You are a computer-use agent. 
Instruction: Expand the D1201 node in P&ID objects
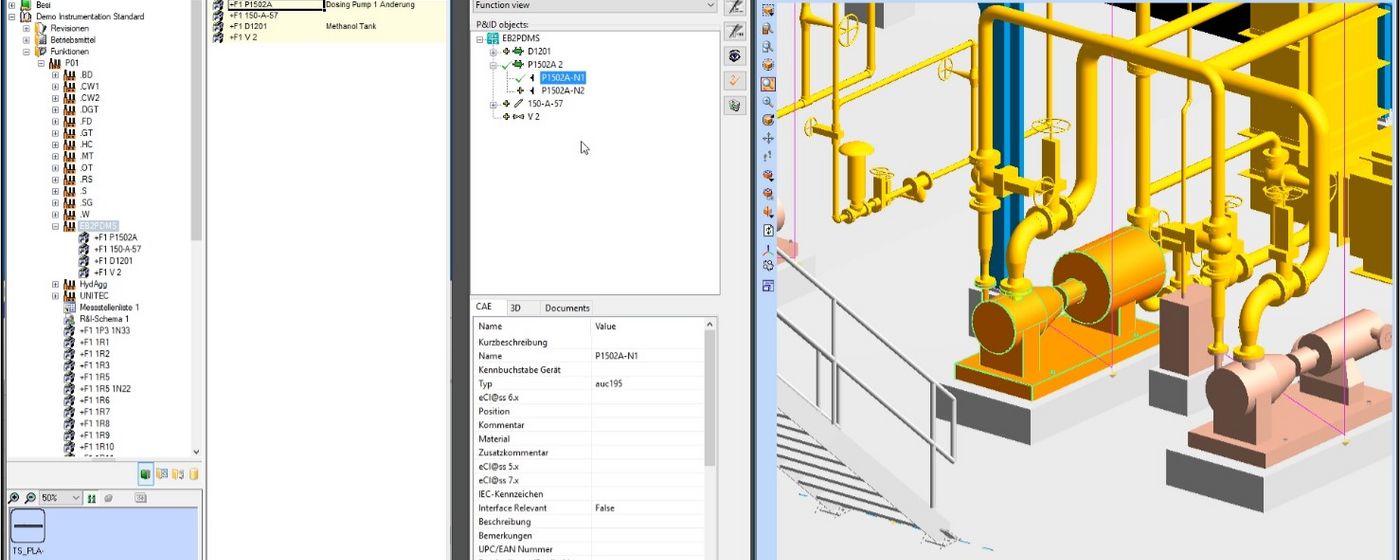click(493, 52)
